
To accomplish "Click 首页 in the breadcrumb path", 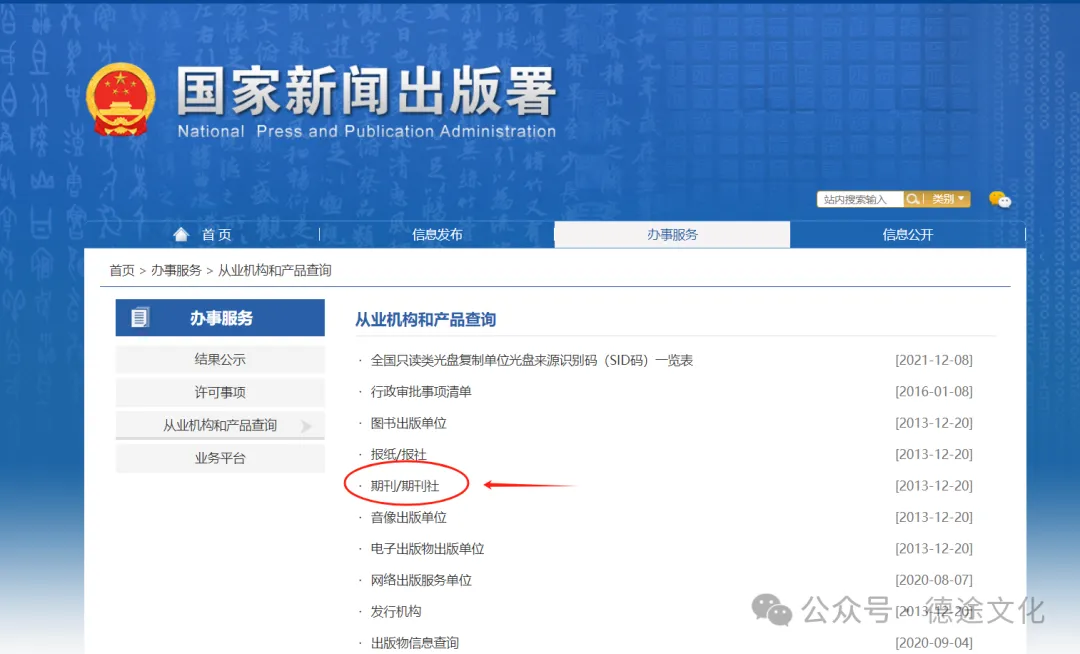I will pyautogui.click(x=122, y=271).
